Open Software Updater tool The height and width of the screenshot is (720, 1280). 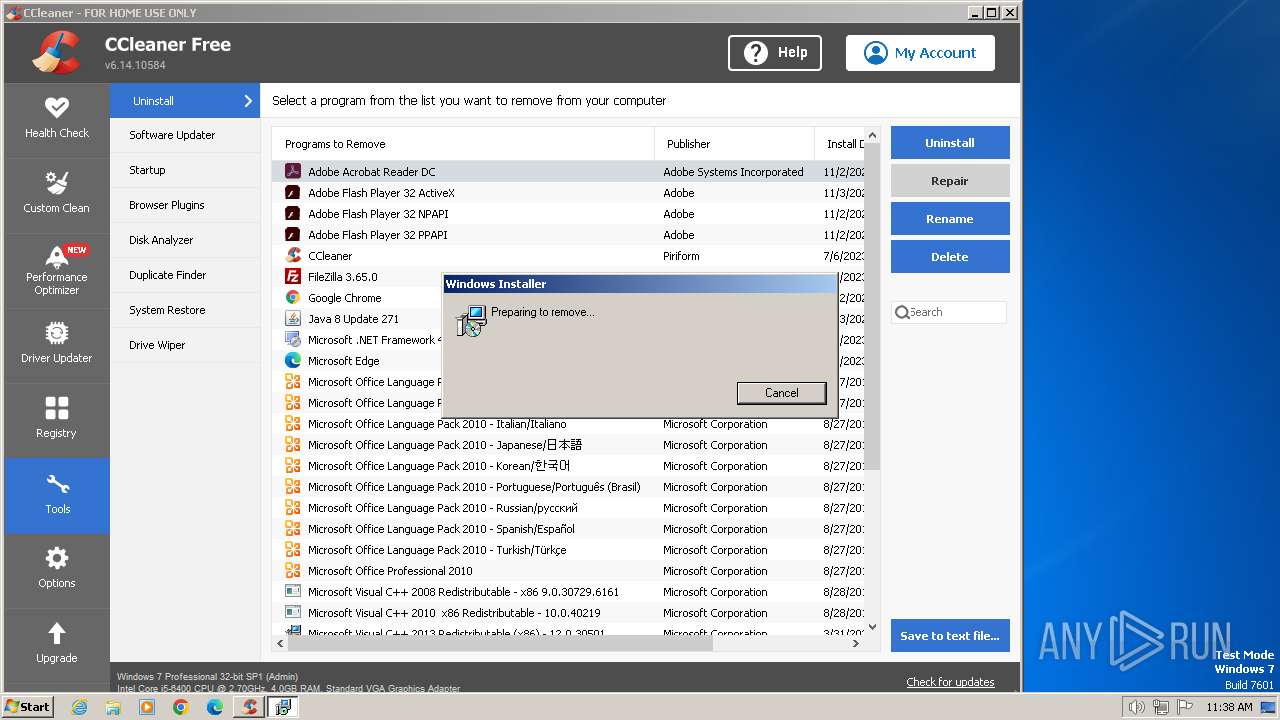(185, 135)
